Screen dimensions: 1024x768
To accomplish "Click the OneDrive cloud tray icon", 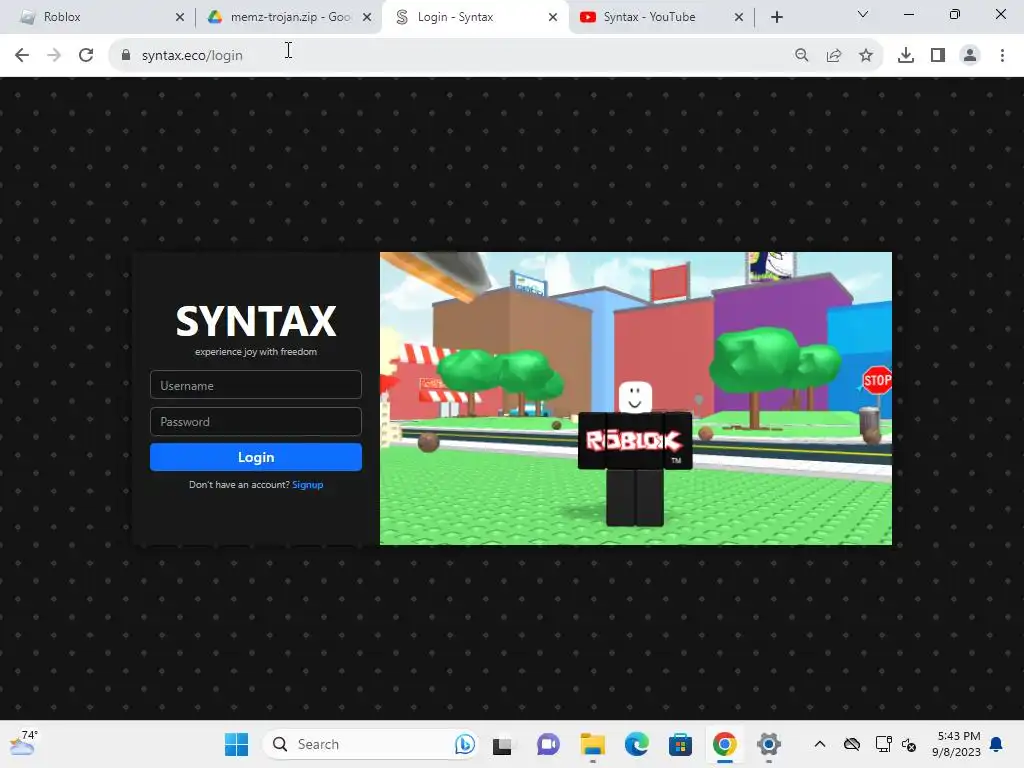I will (x=852, y=744).
